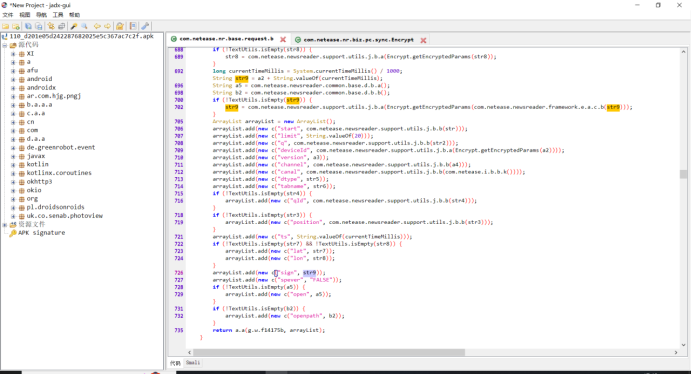692x374 pixels.
Task: Open the 导航 (Navigation) menu
Action: (x=41, y=15)
